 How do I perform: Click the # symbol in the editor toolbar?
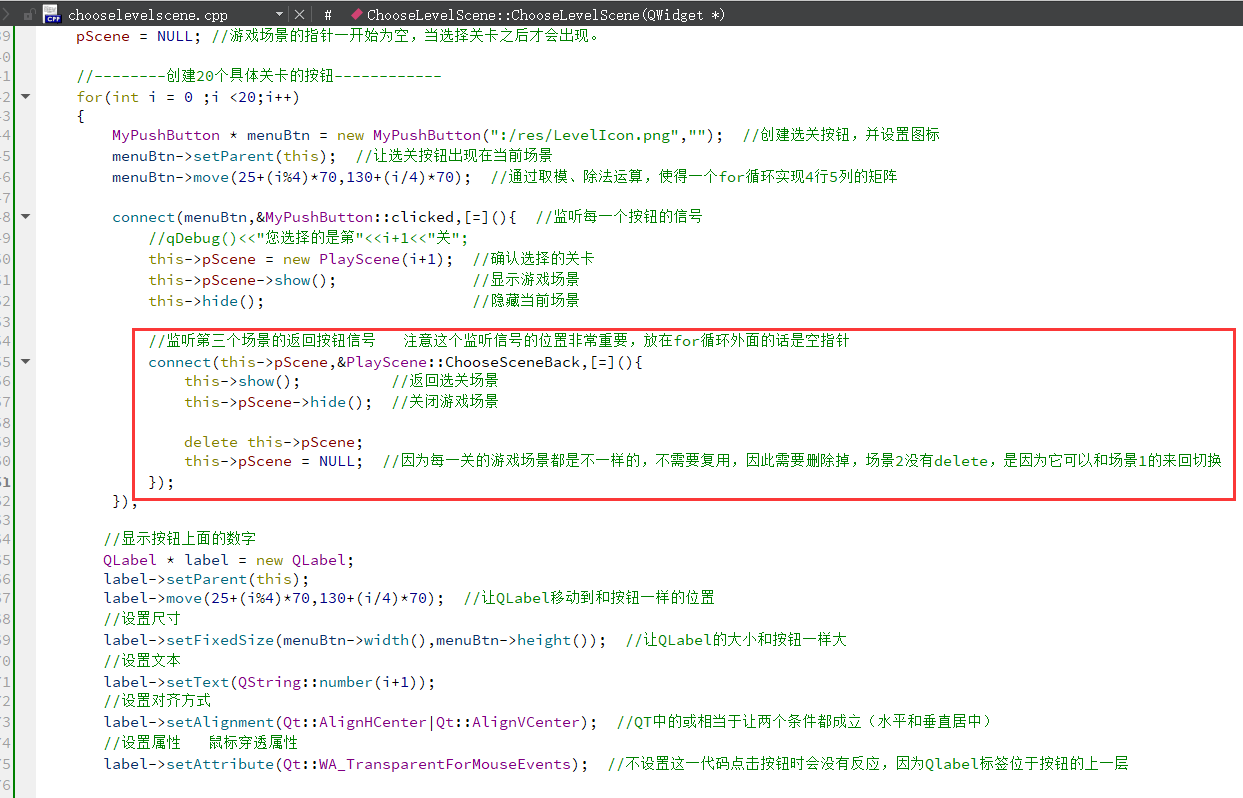[x=328, y=15]
